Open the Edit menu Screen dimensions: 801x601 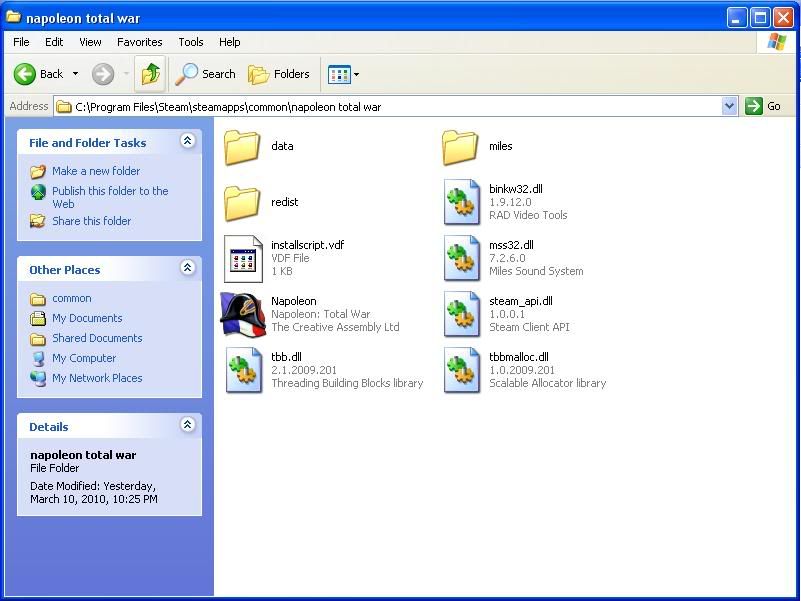(x=54, y=42)
